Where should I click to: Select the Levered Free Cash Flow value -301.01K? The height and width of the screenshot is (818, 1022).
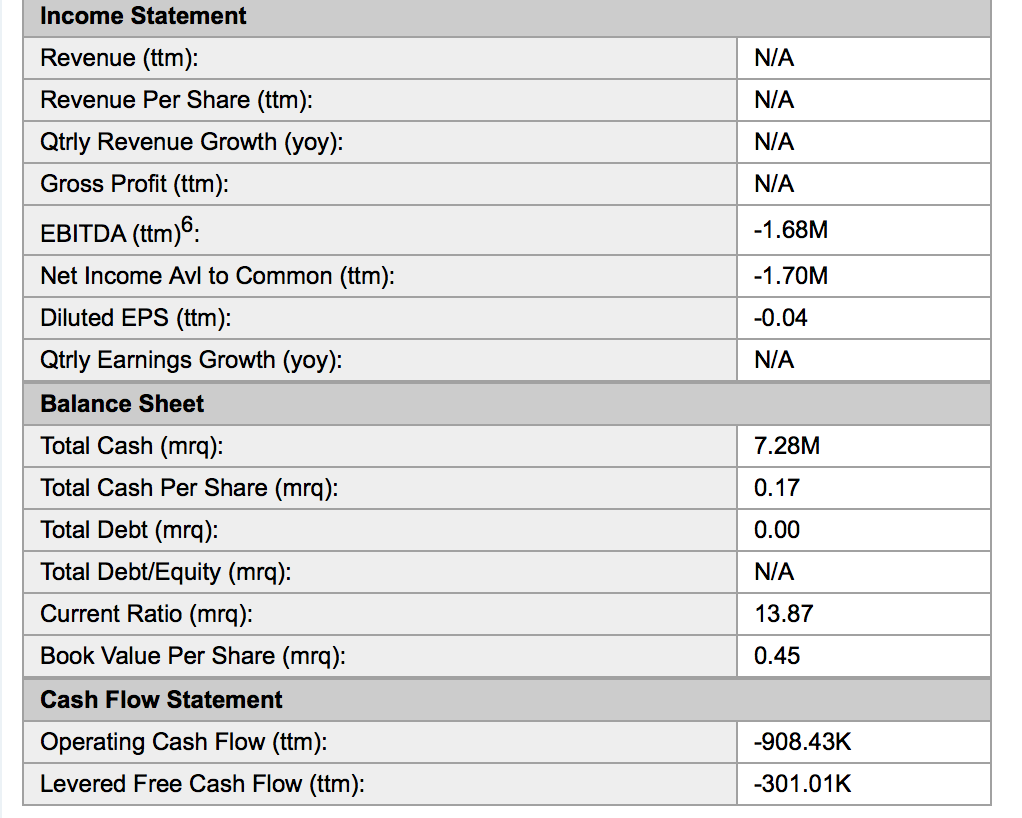[x=802, y=784]
